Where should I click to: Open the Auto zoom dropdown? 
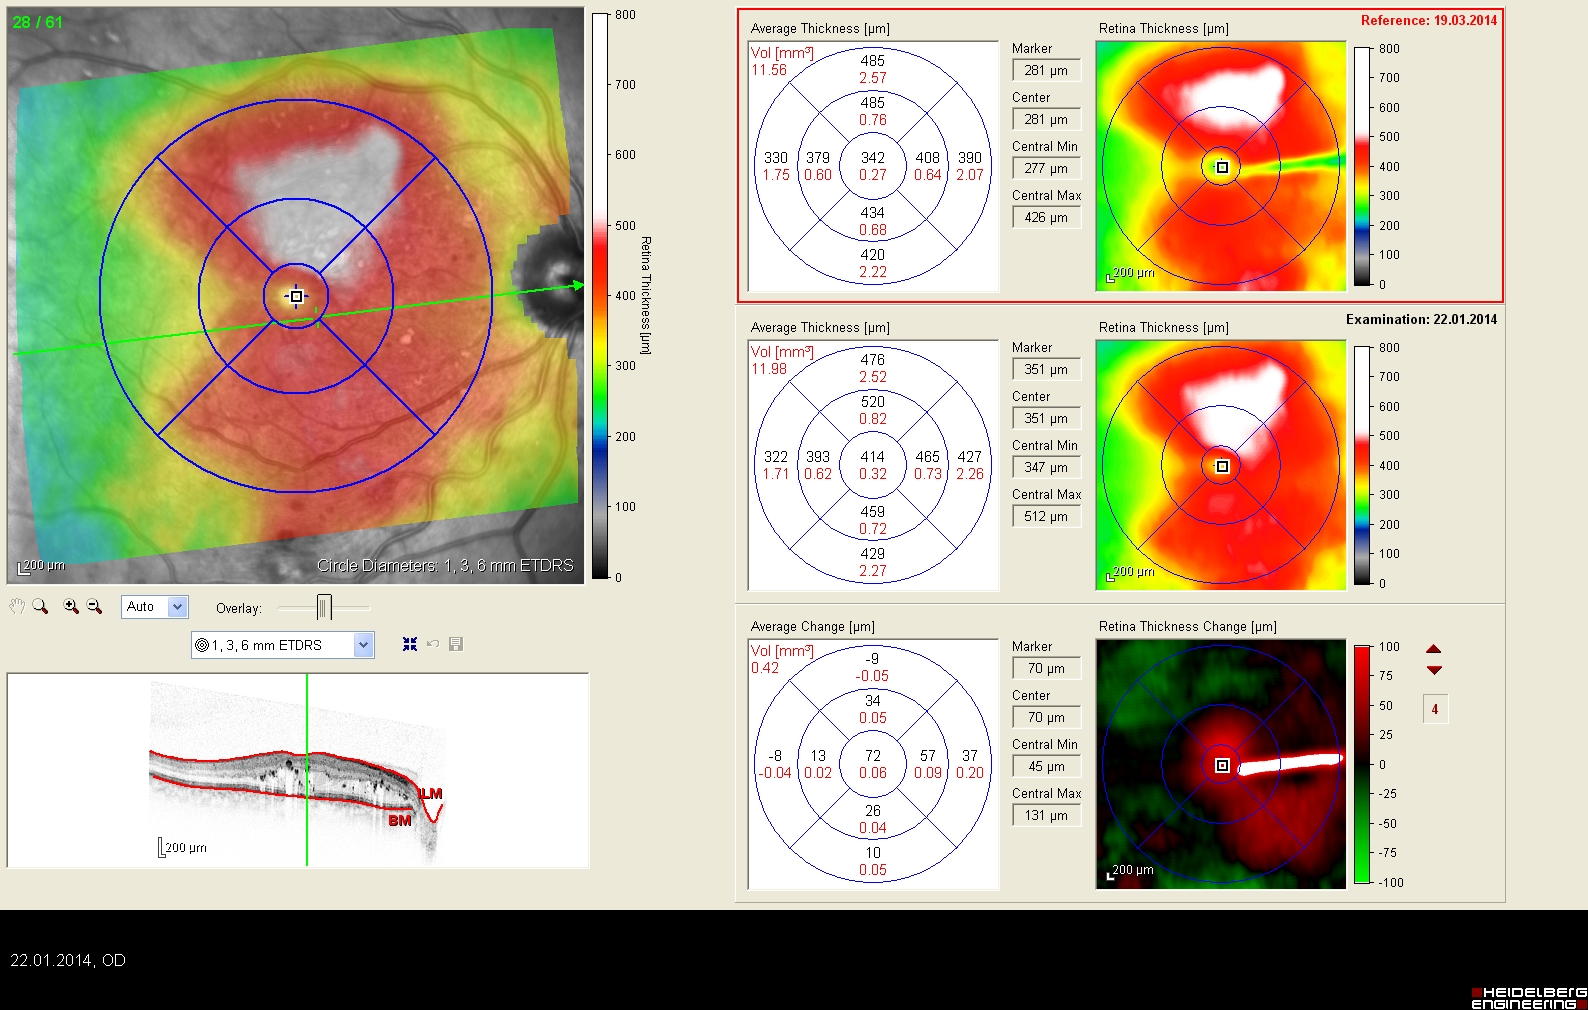tap(177, 607)
